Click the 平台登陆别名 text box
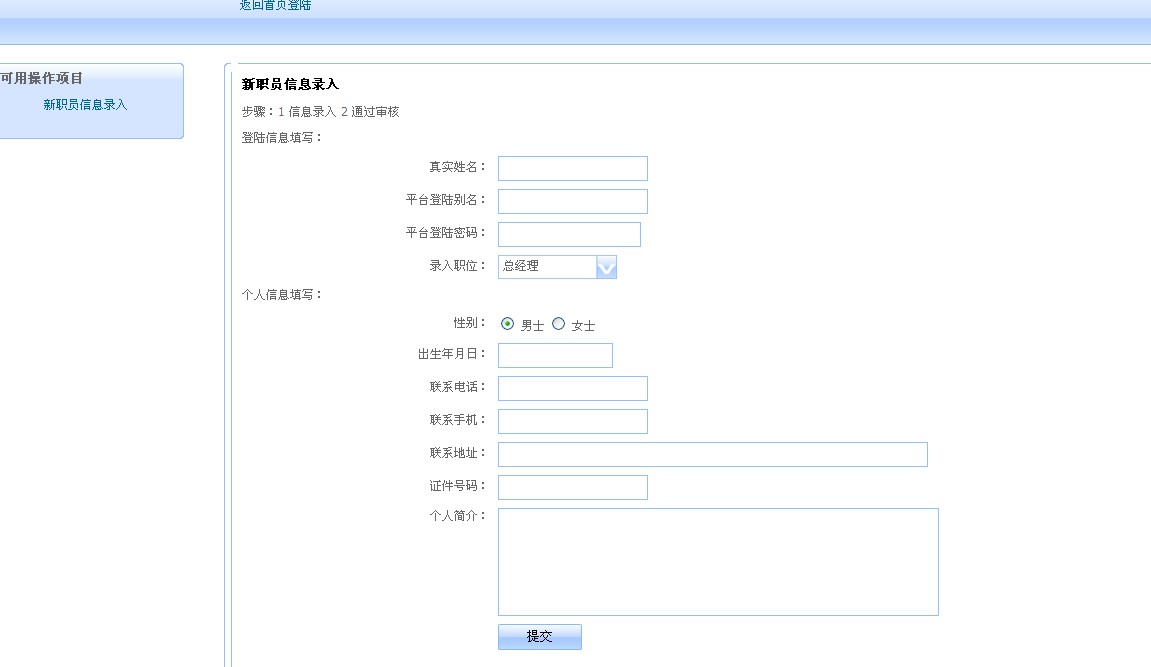 (x=572, y=201)
